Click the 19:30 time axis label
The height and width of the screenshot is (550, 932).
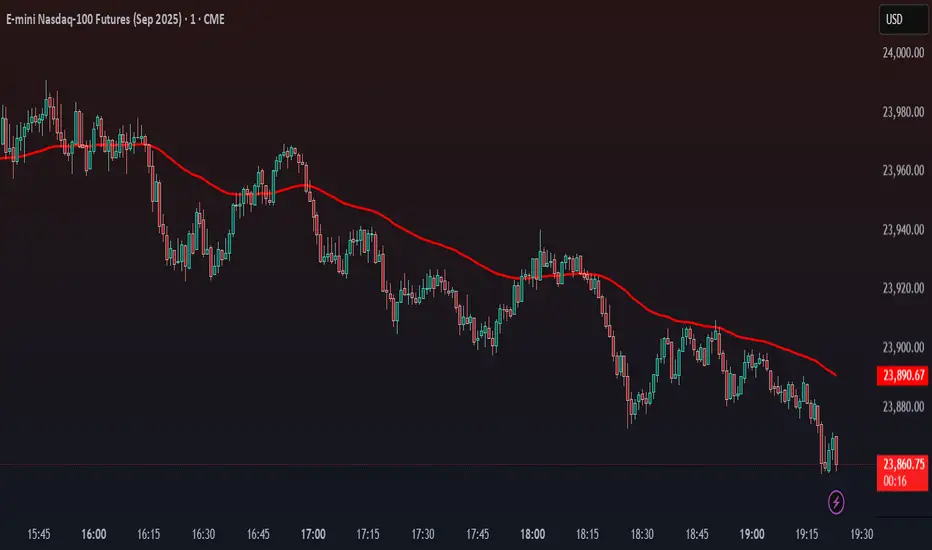pos(861,534)
